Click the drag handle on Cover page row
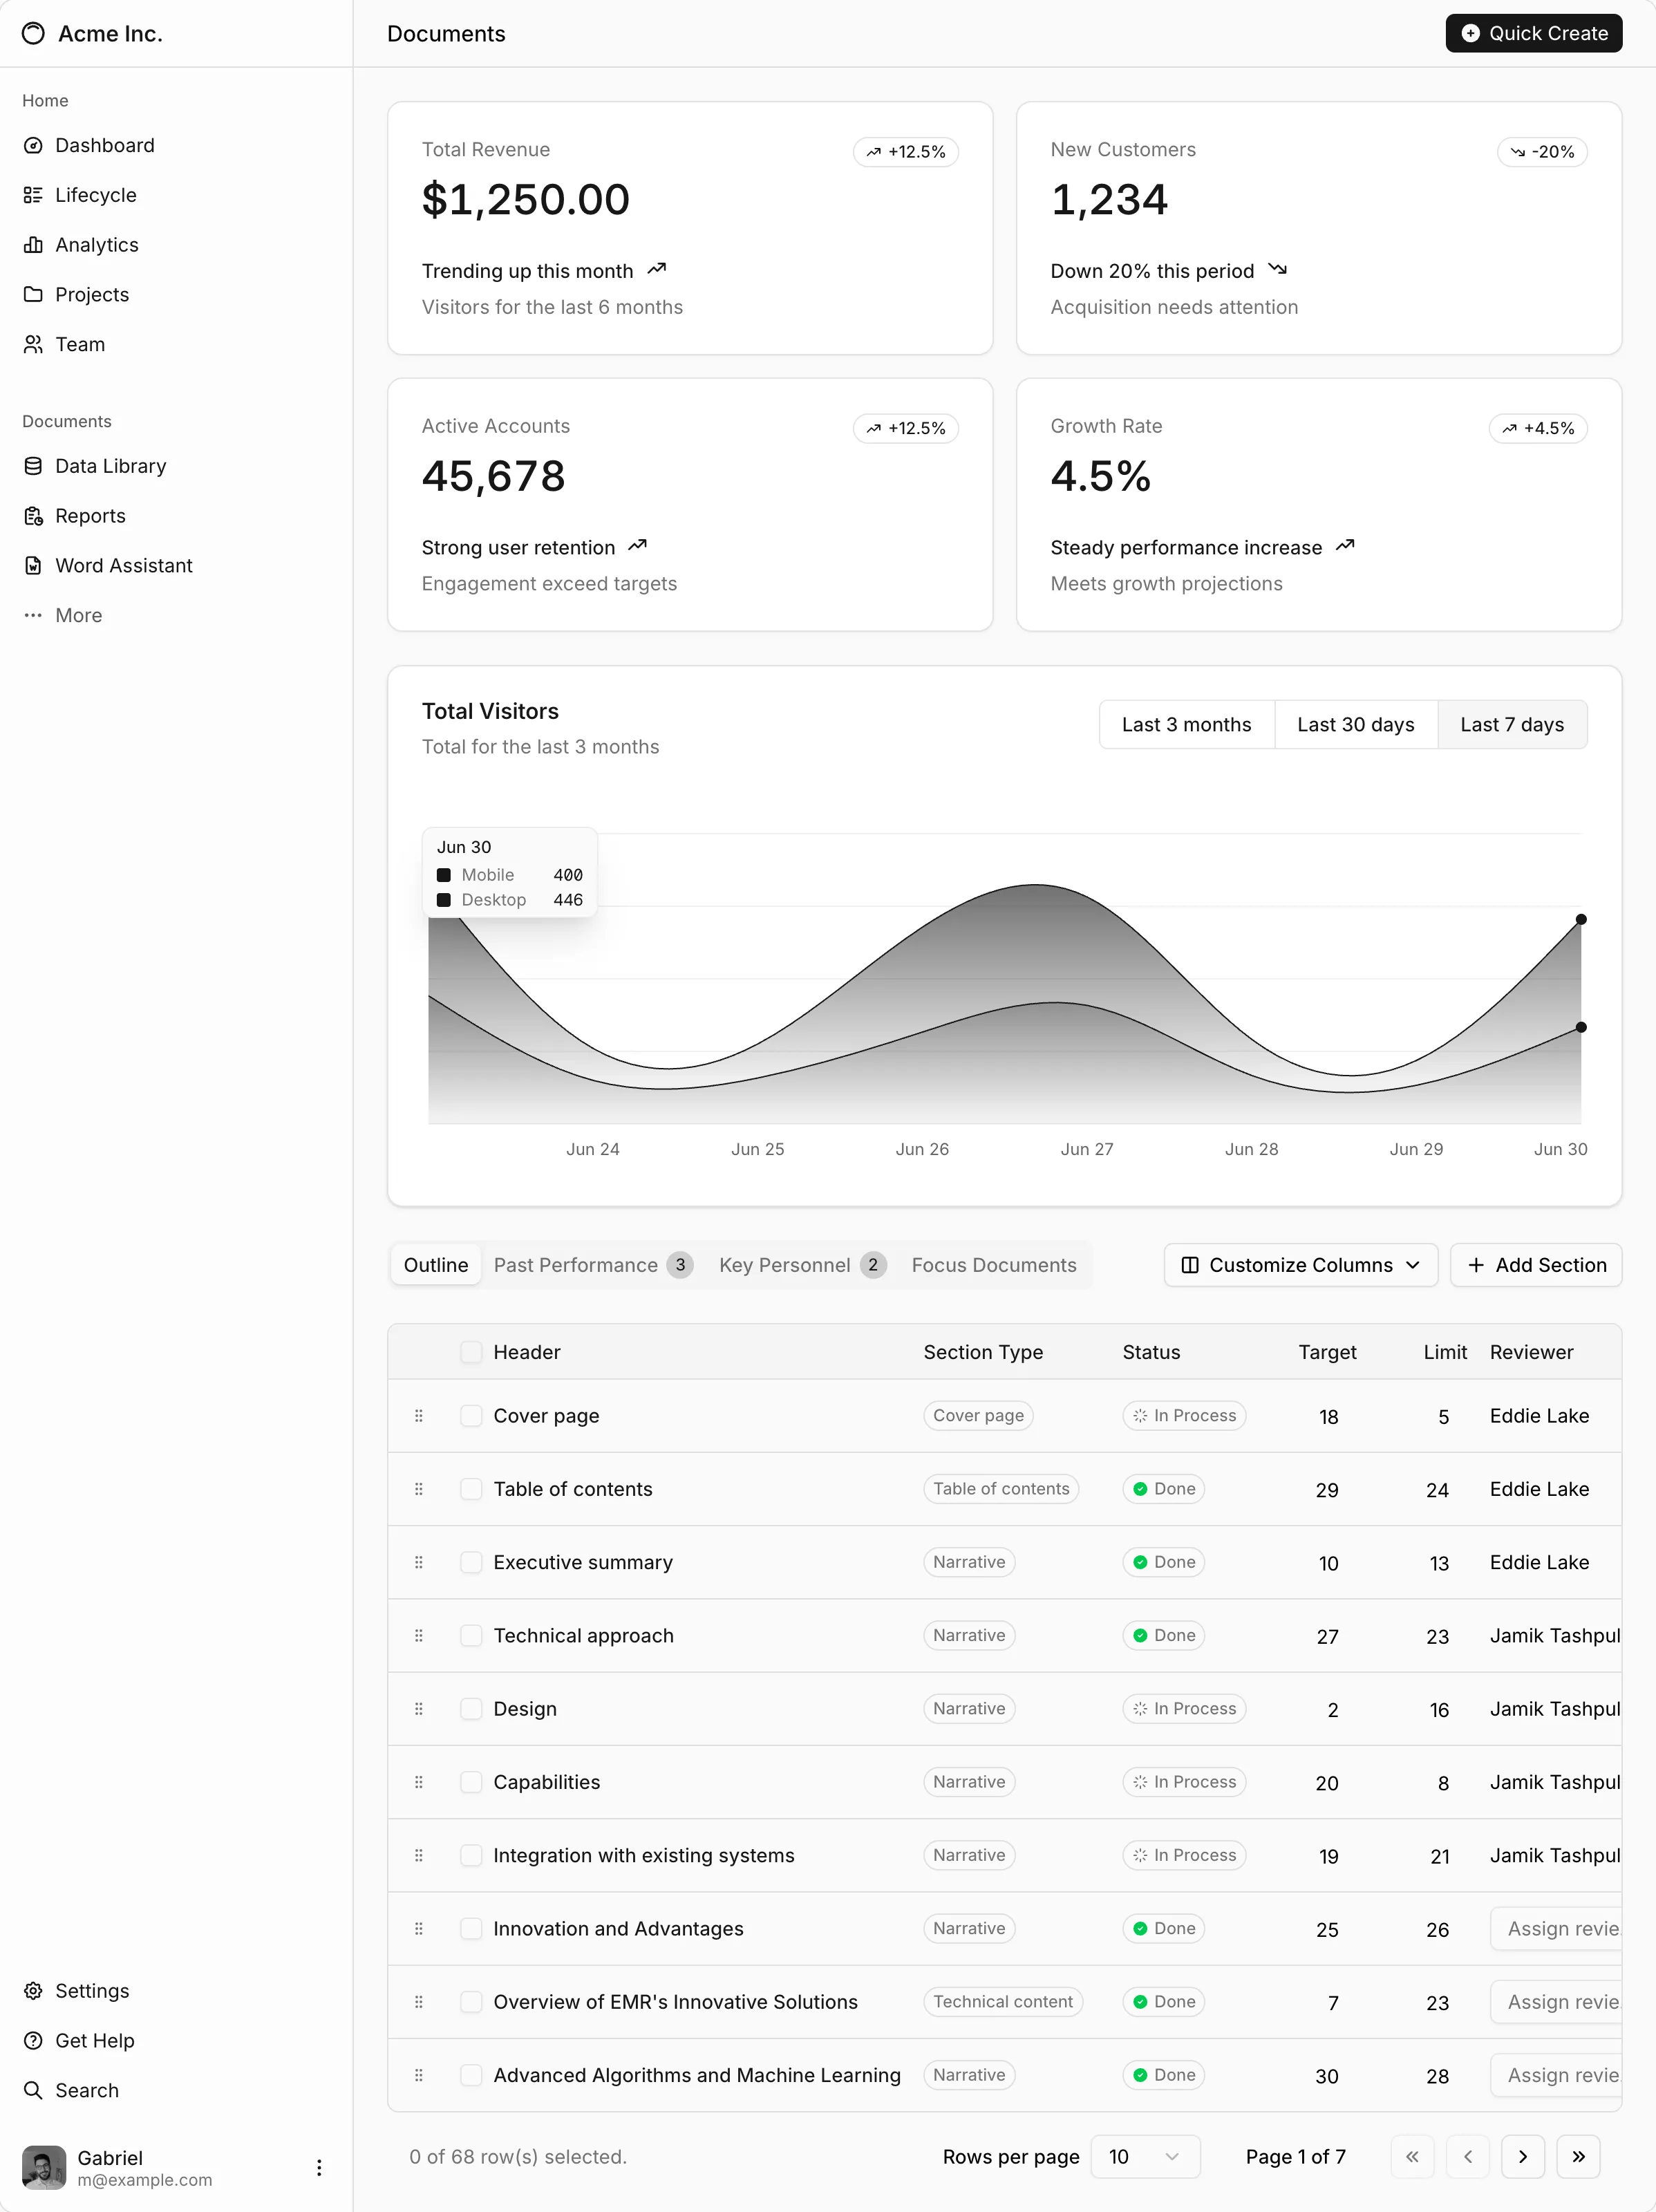The width and height of the screenshot is (1656, 2212). pyautogui.click(x=419, y=1416)
